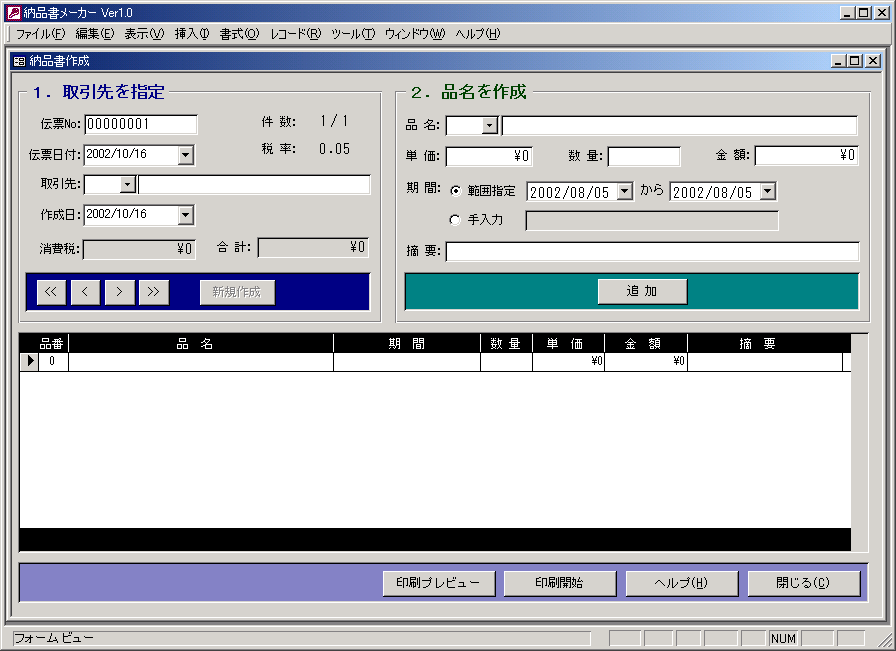This screenshot has height=651, width=896.
Task: Click the 閉じる(C) button
Action: tap(803, 583)
